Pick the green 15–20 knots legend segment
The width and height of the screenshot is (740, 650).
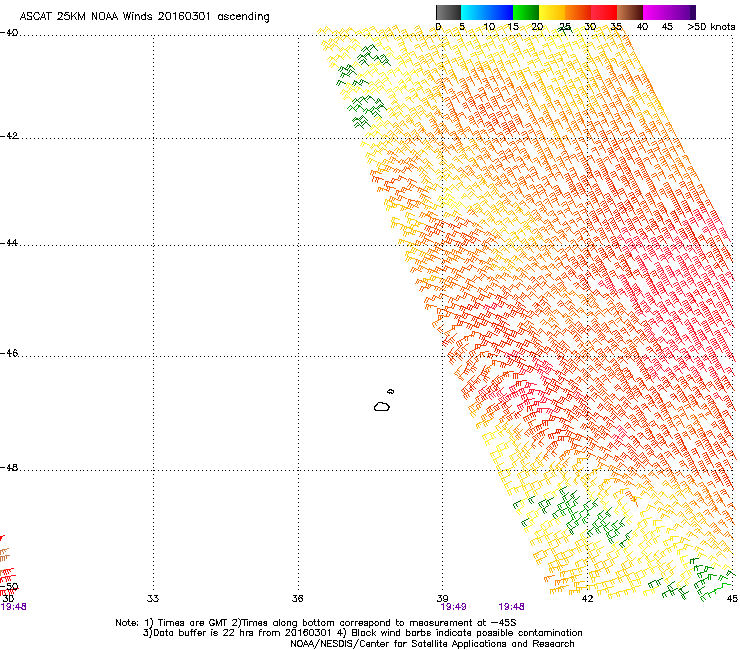[526, 12]
